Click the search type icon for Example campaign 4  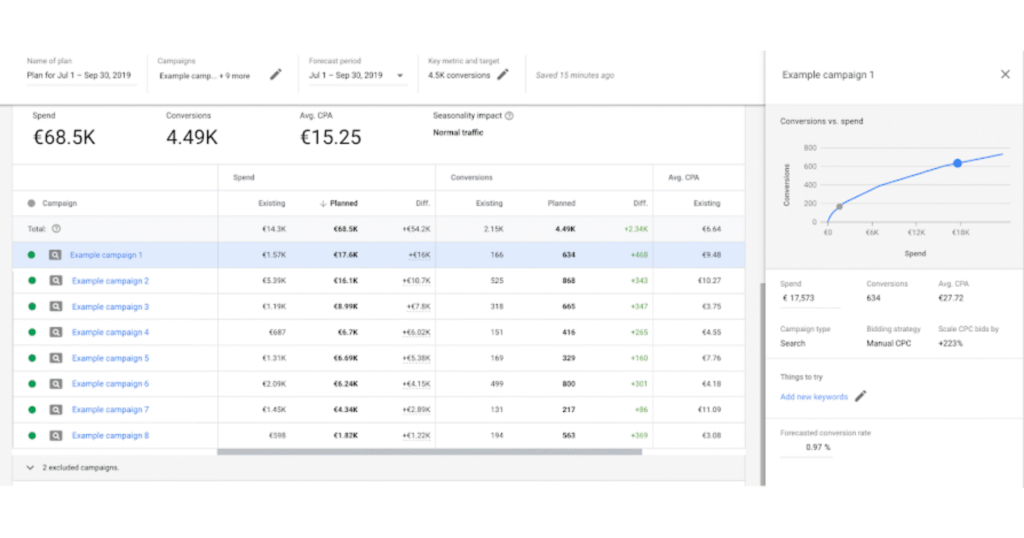click(56, 332)
